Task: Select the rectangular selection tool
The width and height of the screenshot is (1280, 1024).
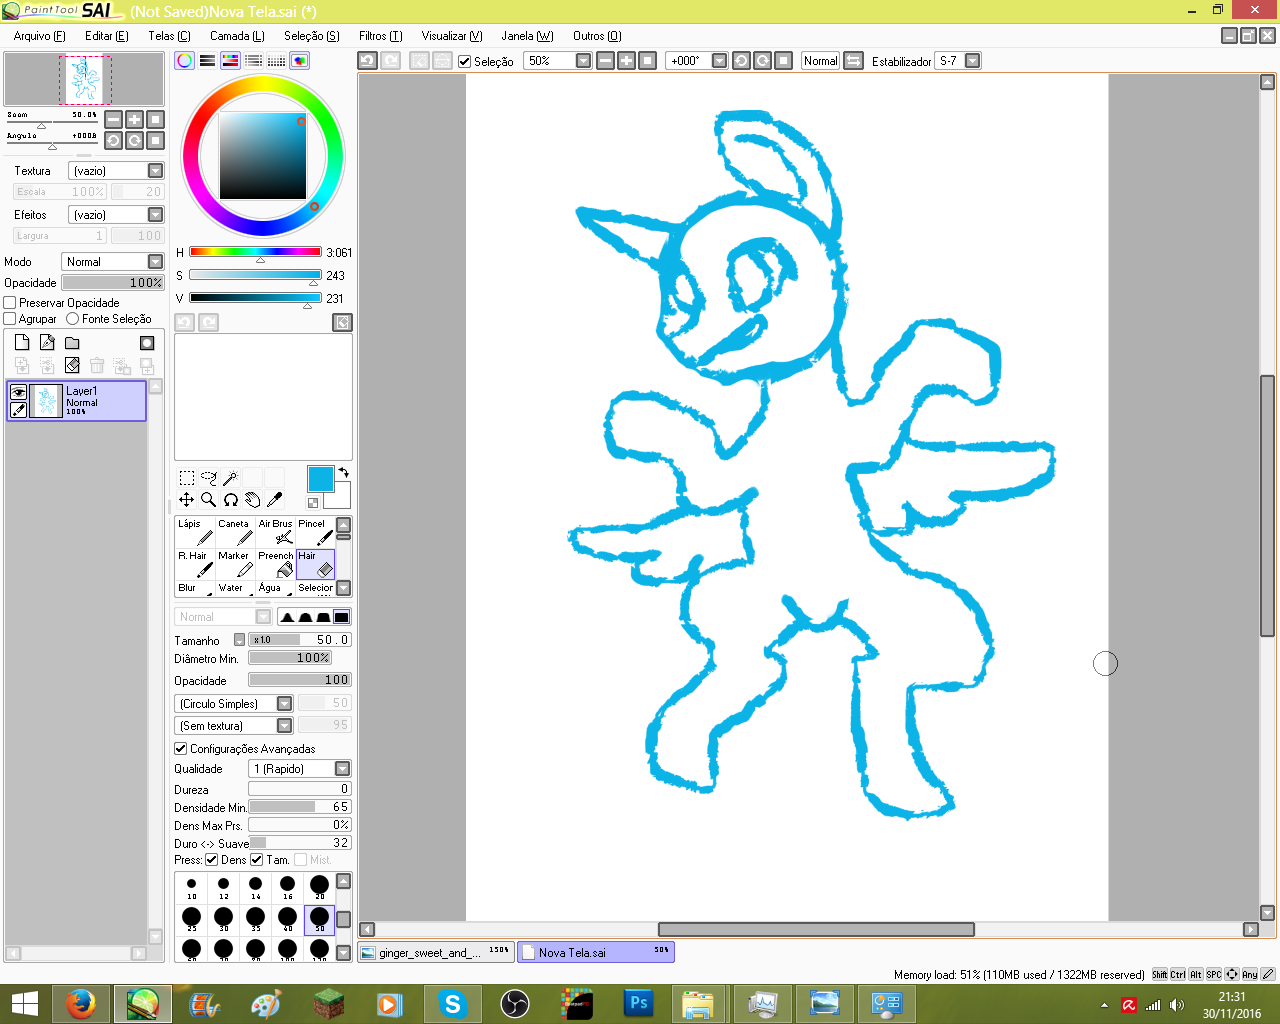Action: click(x=187, y=478)
